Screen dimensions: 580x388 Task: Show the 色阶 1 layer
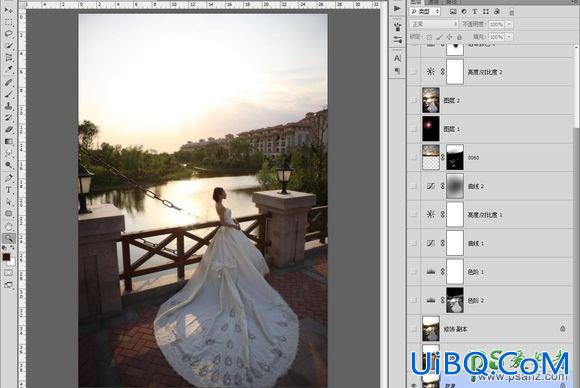(414, 271)
